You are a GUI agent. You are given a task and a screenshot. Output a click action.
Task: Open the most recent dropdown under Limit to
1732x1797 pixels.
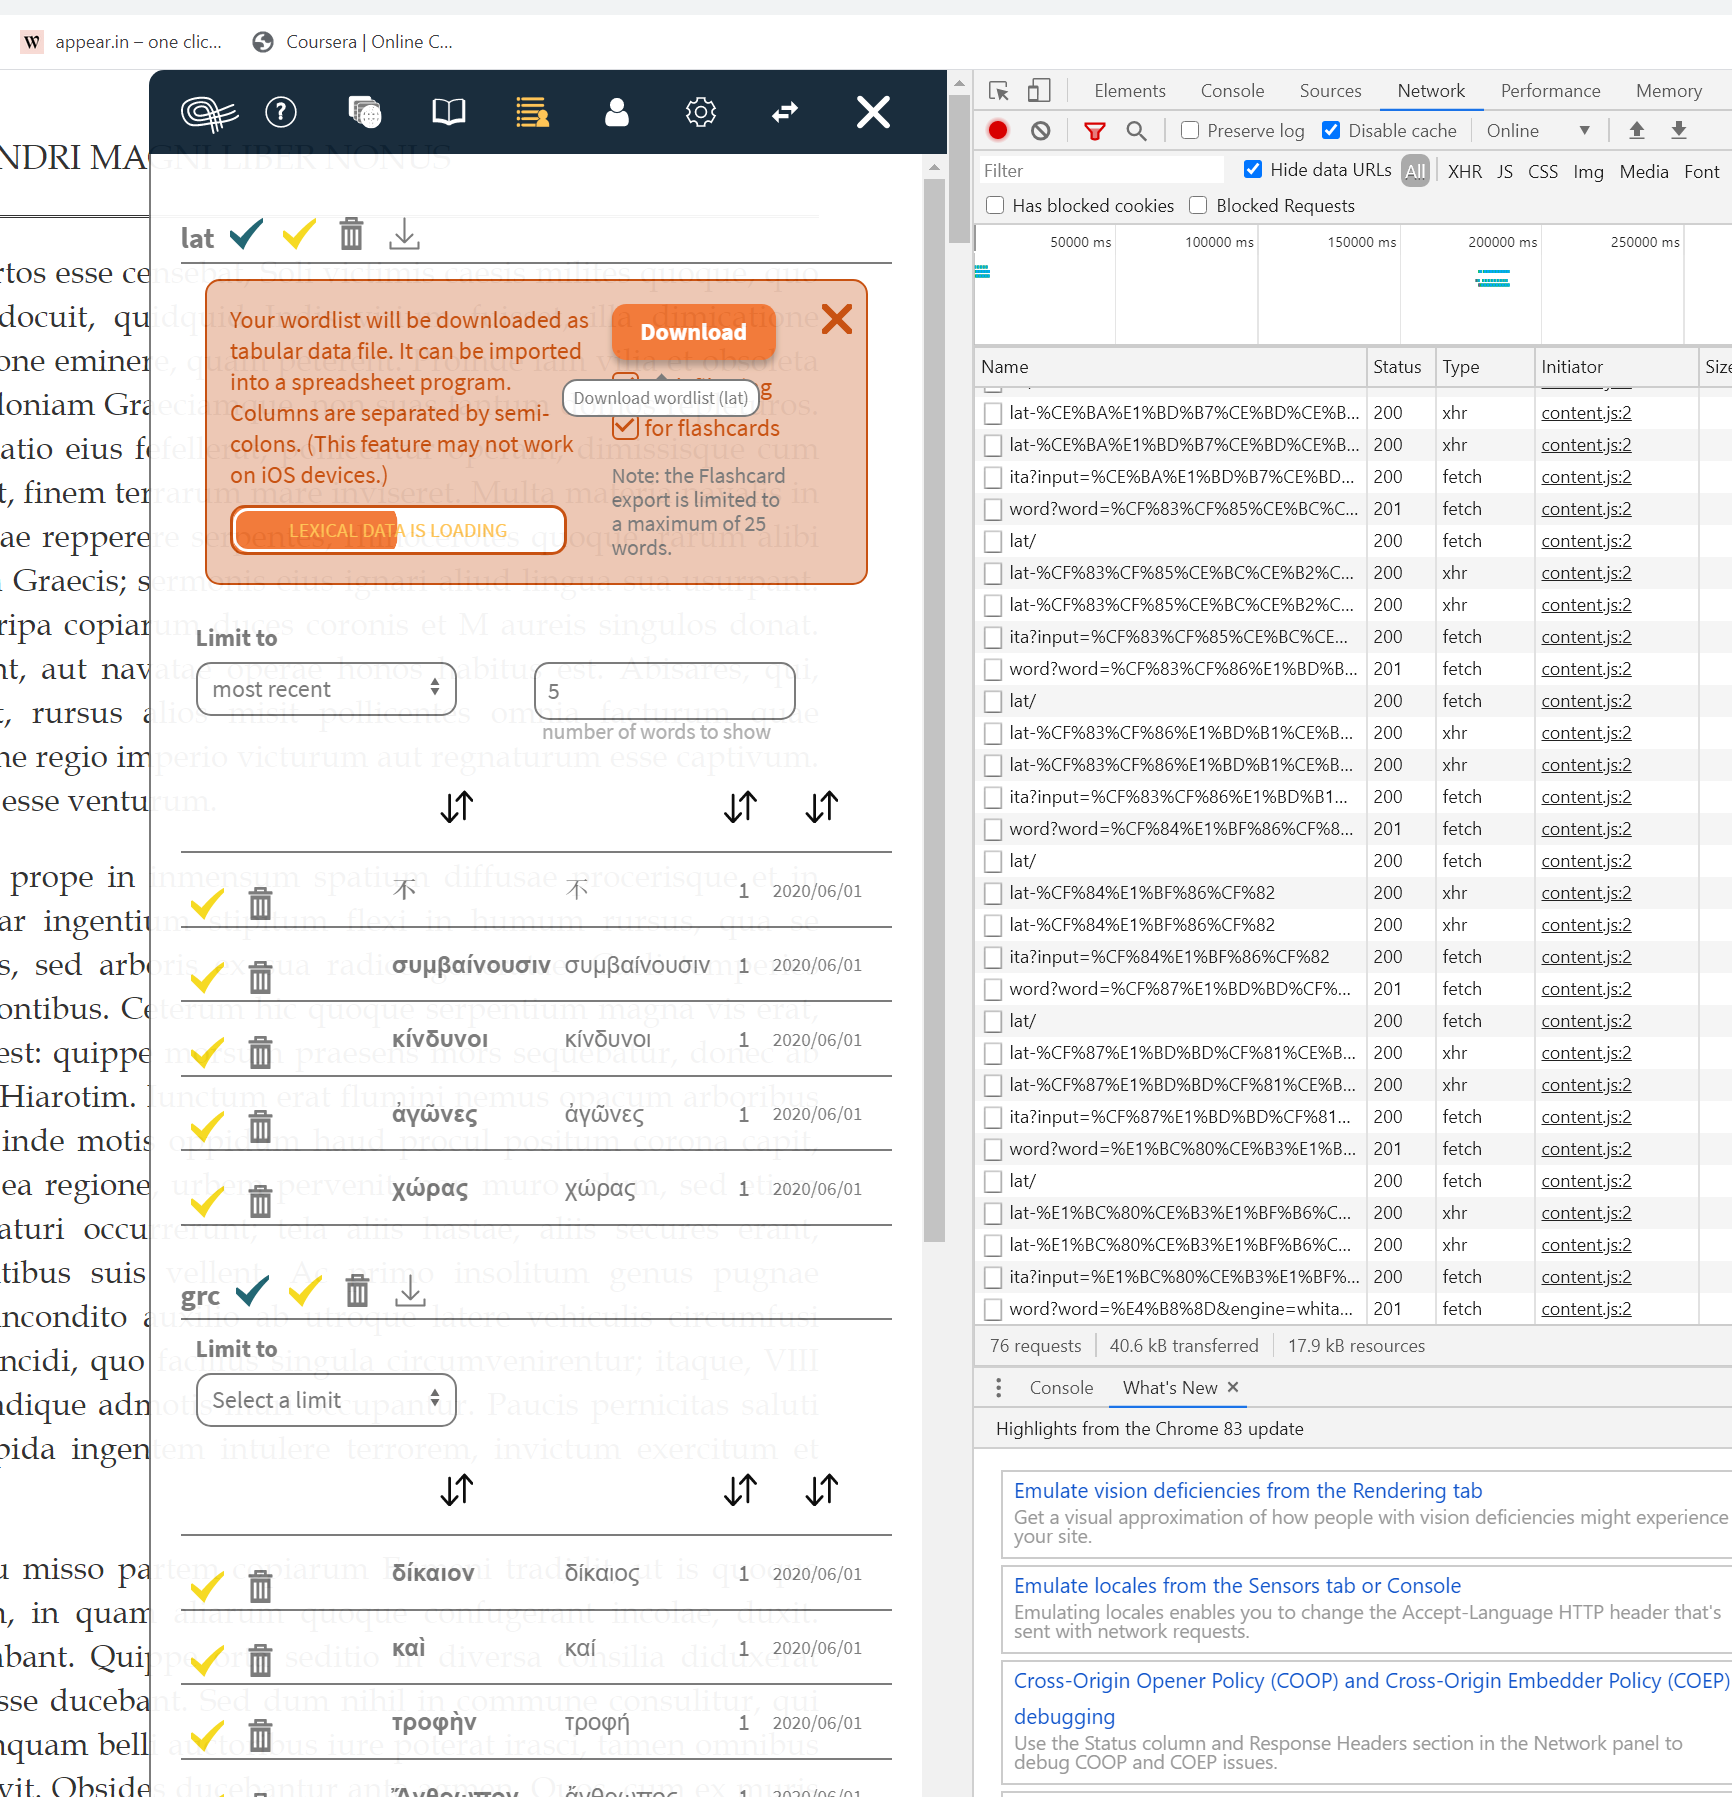(324, 689)
